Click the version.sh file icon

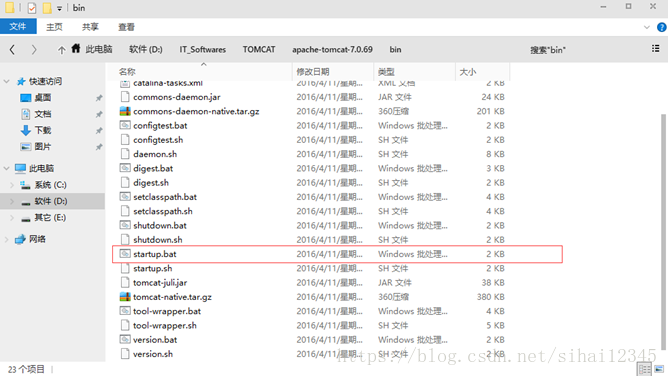click(125, 354)
